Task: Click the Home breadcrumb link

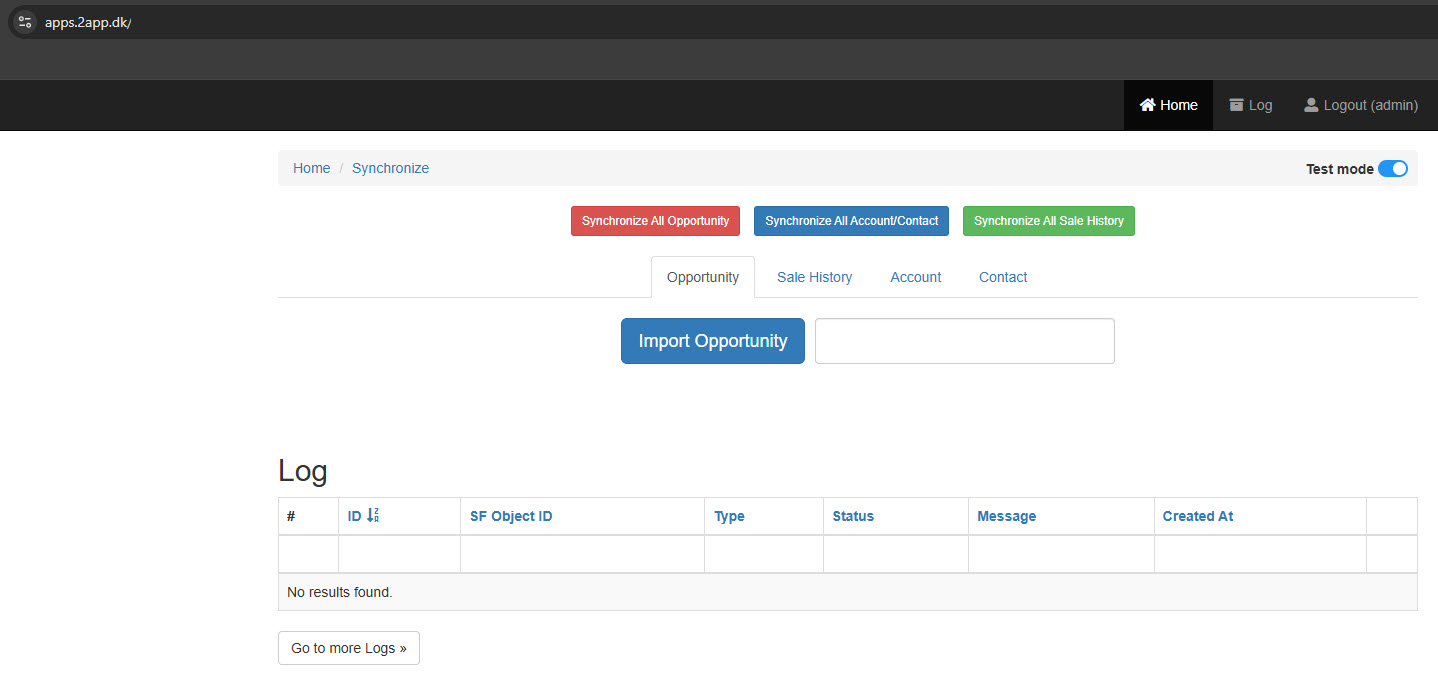Action: click(311, 168)
